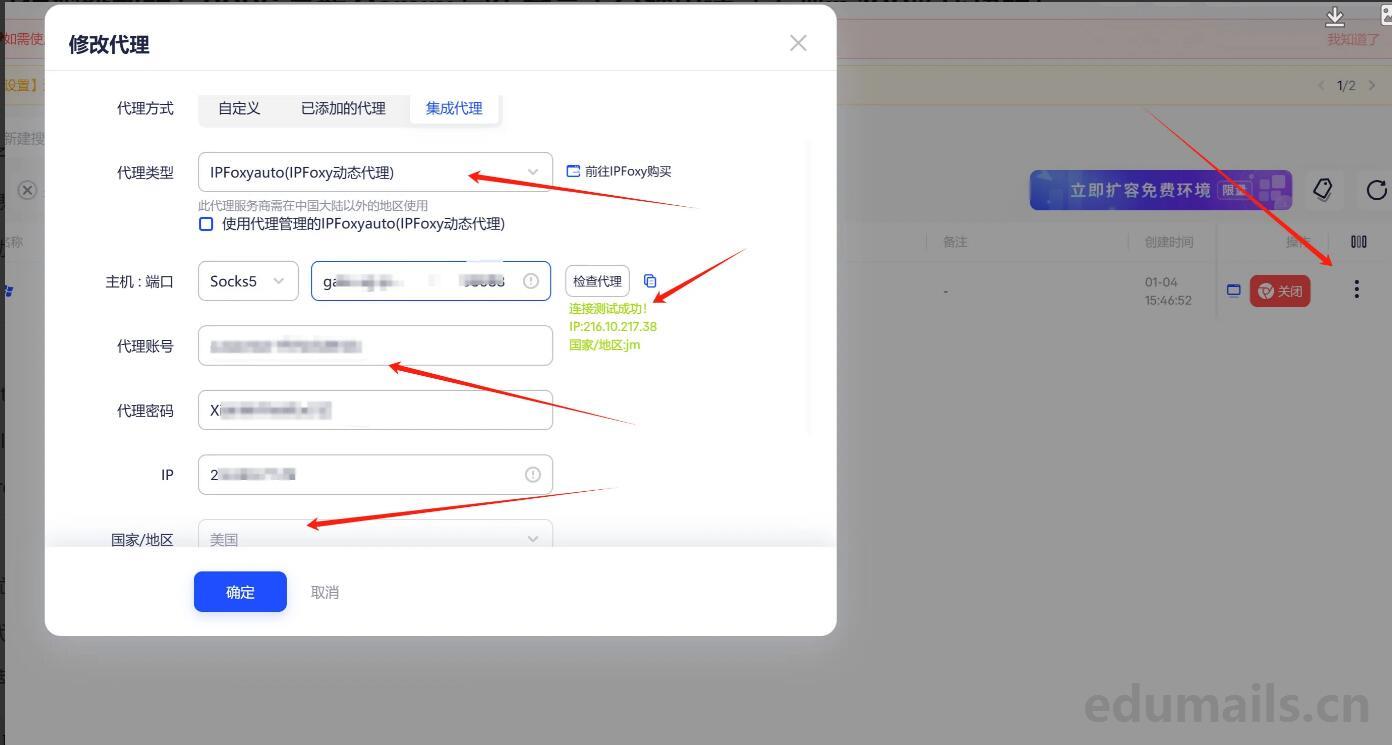Click the info icon in the 主机:端口 field

click(531, 281)
